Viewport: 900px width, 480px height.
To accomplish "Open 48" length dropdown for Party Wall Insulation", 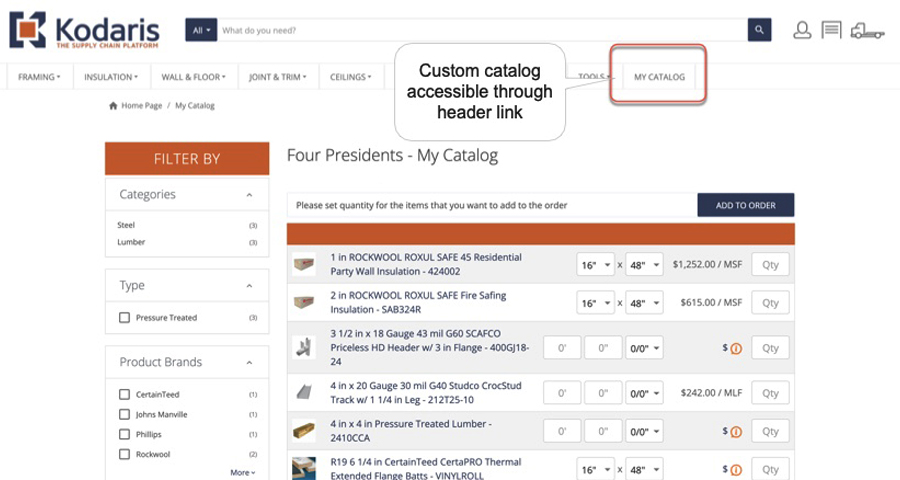I will tap(644, 265).
